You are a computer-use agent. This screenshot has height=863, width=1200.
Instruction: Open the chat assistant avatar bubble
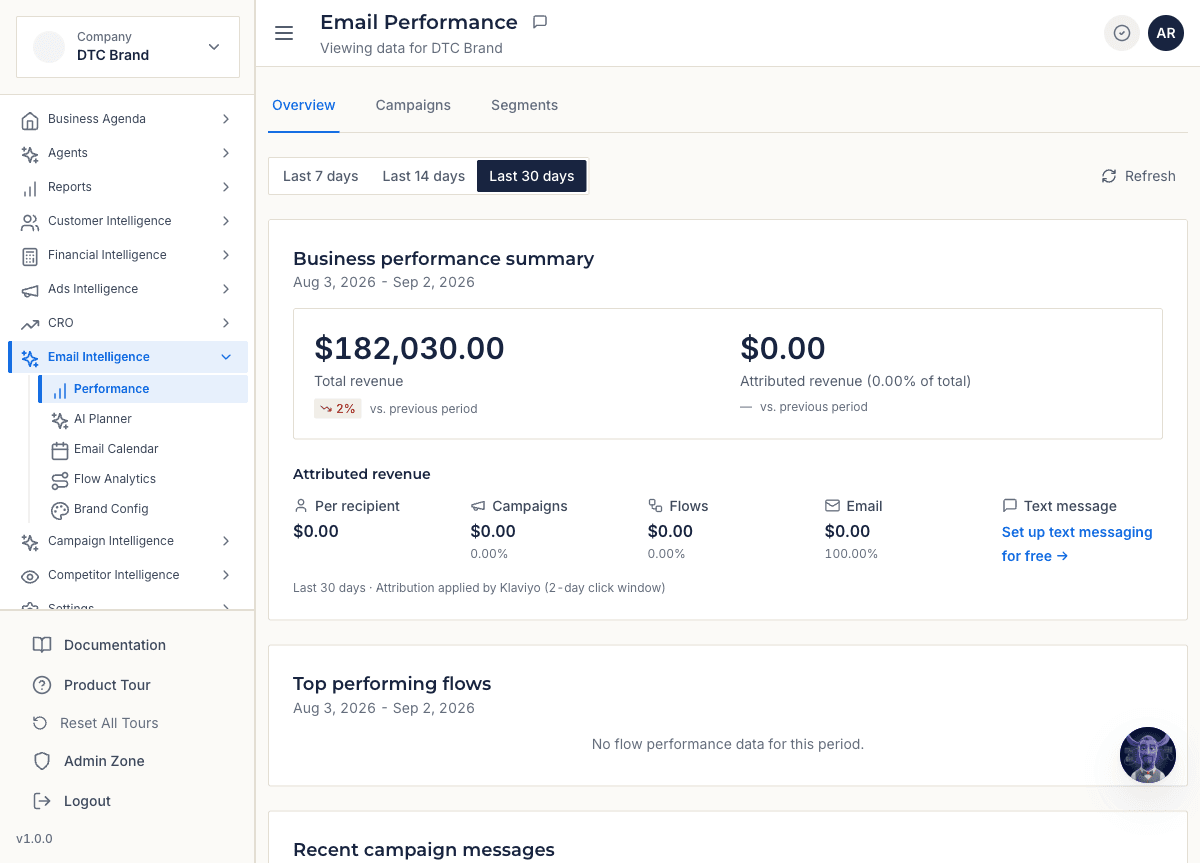click(1148, 755)
